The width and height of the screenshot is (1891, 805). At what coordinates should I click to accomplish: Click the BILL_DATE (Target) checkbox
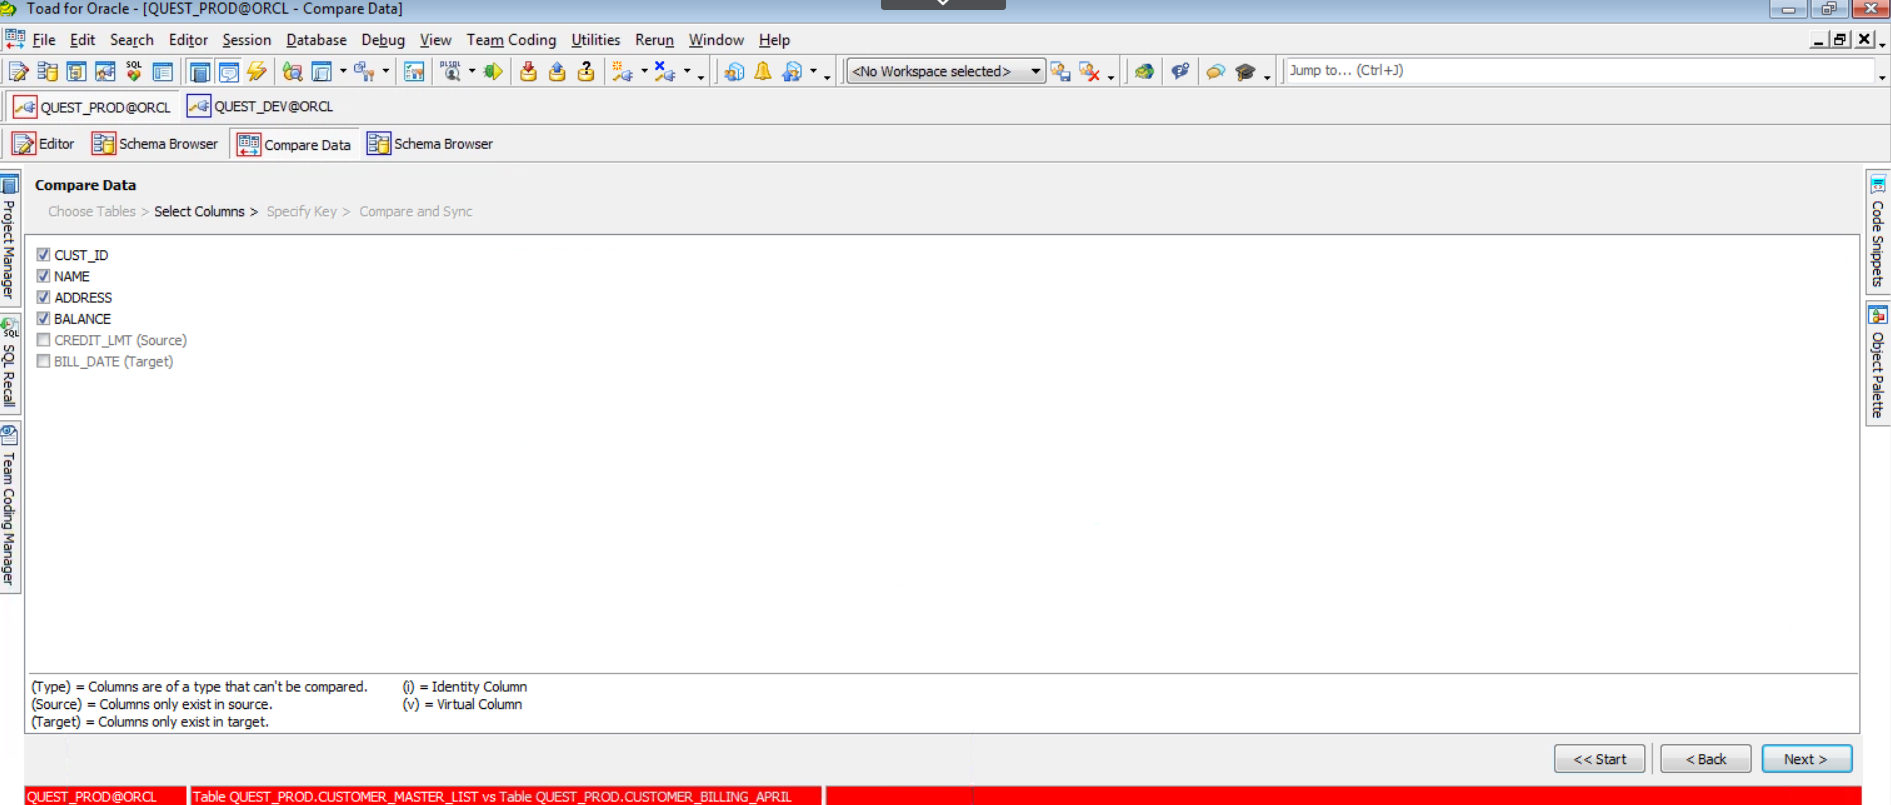pyautogui.click(x=43, y=361)
